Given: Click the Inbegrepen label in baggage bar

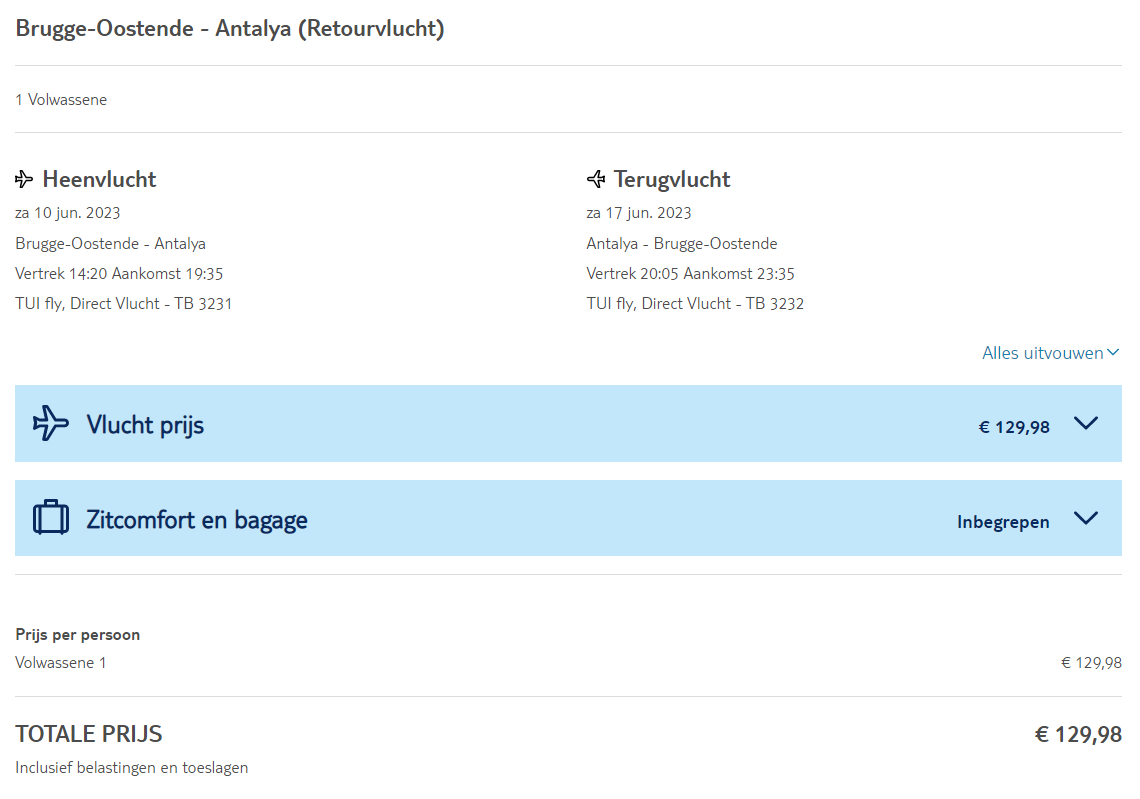Looking at the screenshot, I should coord(1003,522).
